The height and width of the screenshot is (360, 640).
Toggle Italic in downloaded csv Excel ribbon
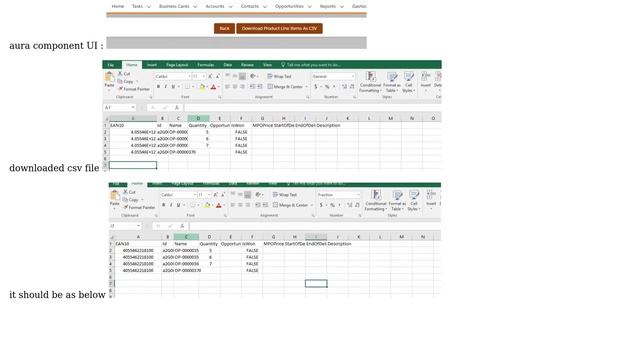166,87
